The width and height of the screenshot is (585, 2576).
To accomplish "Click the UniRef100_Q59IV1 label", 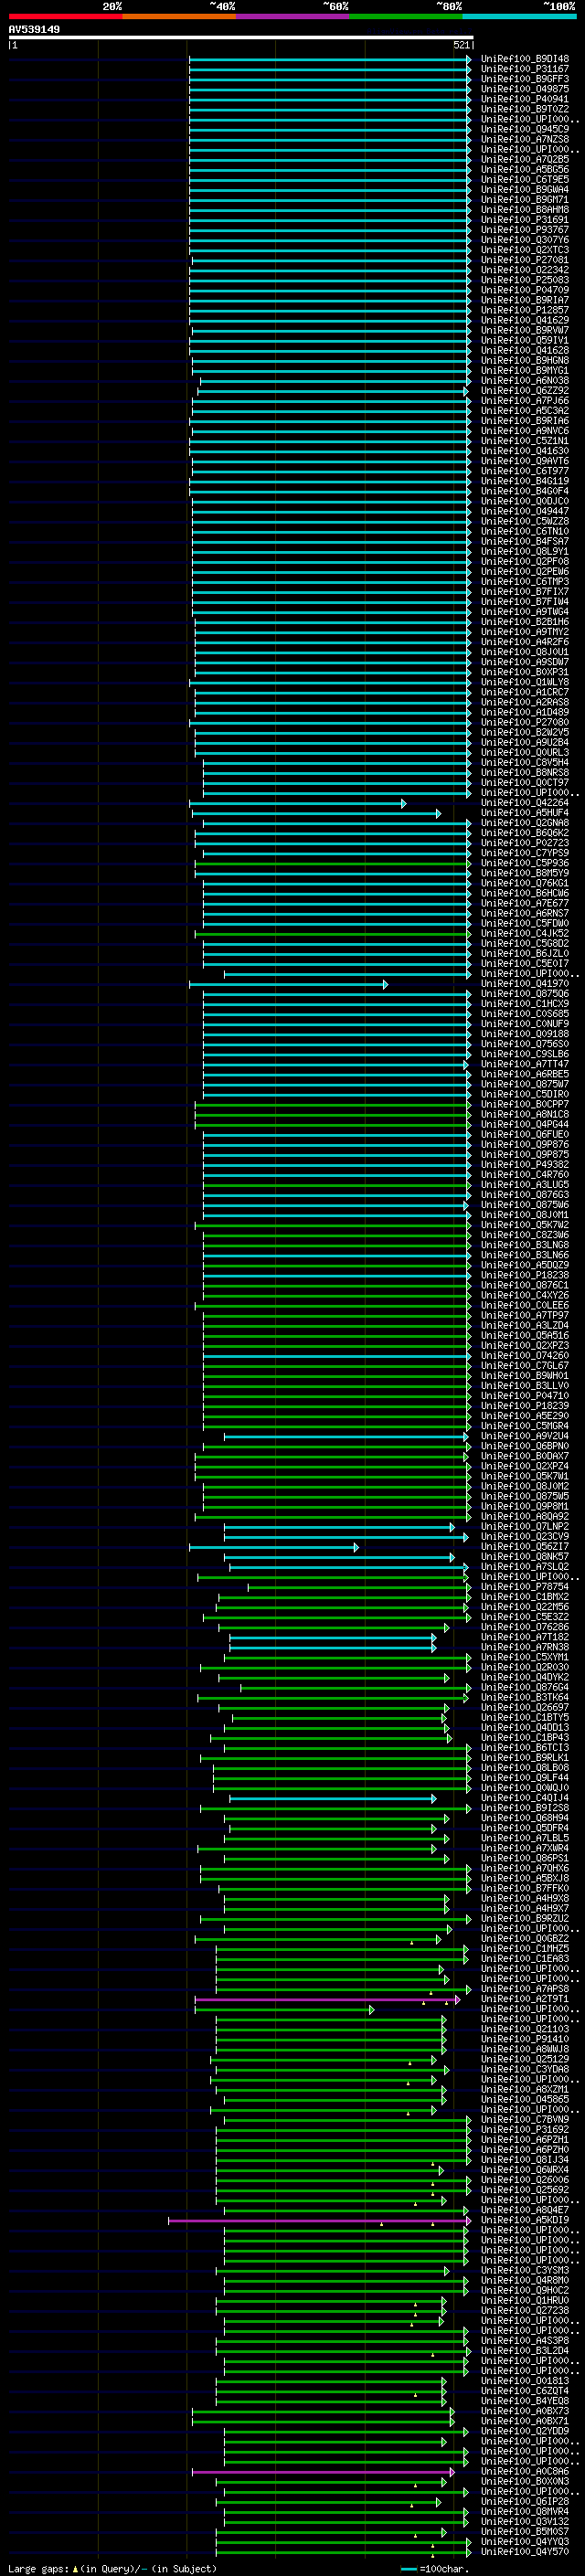I will 525,340.
